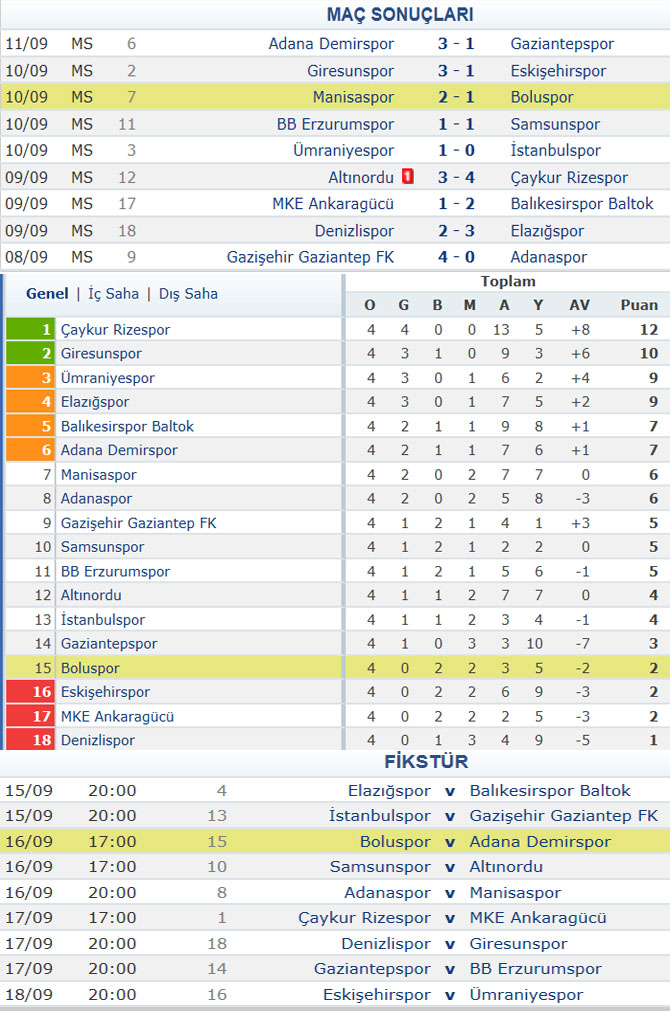Click the red card icon beside Altınordu

coord(407,177)
